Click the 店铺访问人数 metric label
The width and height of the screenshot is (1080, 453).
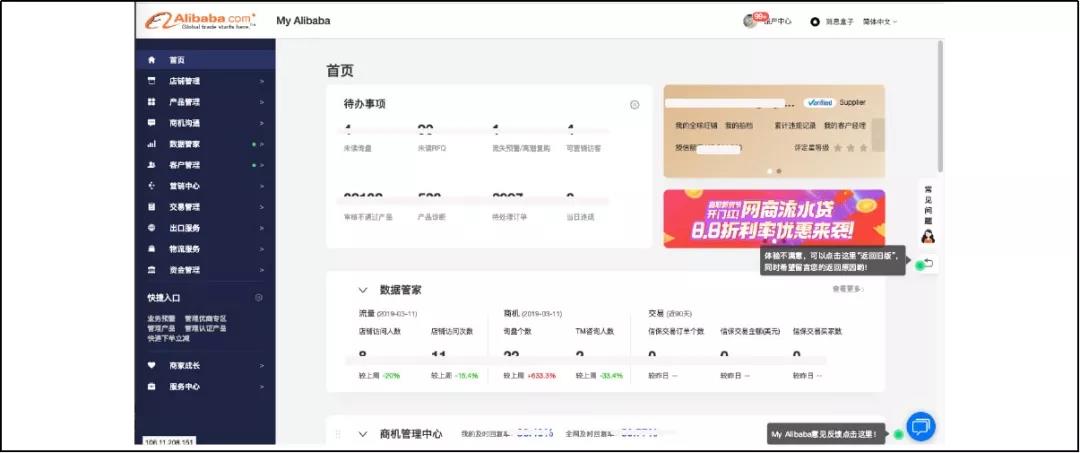pos(380,331)
